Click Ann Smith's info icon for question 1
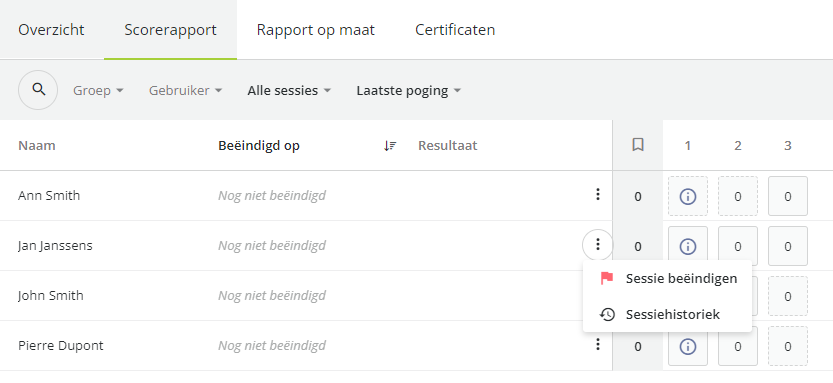The width and height of the screenshot is (833, 383). [688, 197]
